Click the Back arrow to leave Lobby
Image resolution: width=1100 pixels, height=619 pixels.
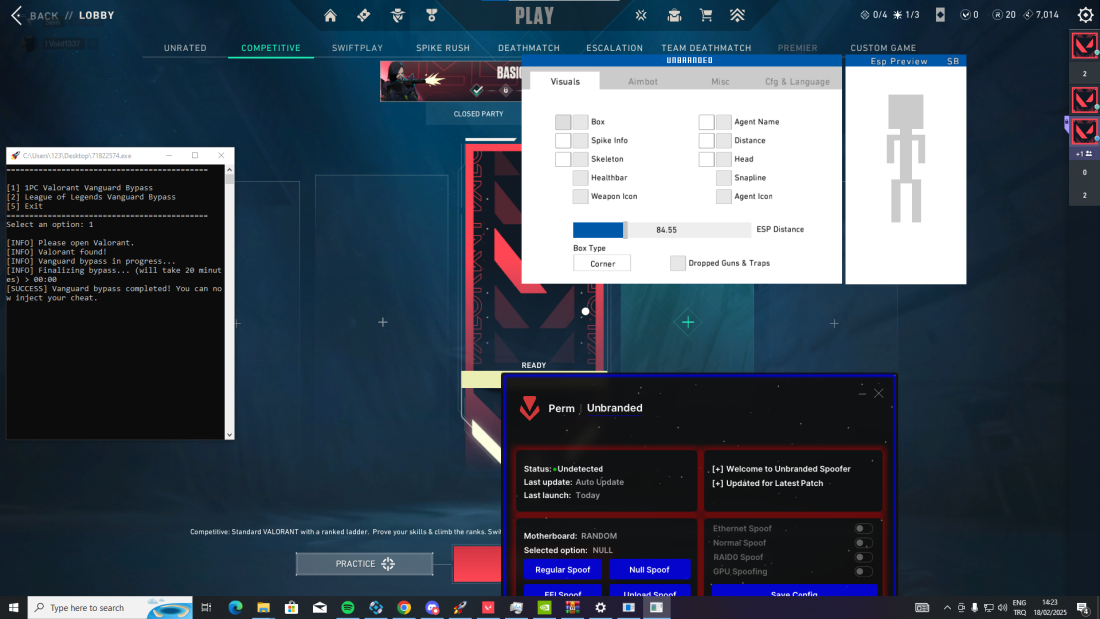coord(17,15)
